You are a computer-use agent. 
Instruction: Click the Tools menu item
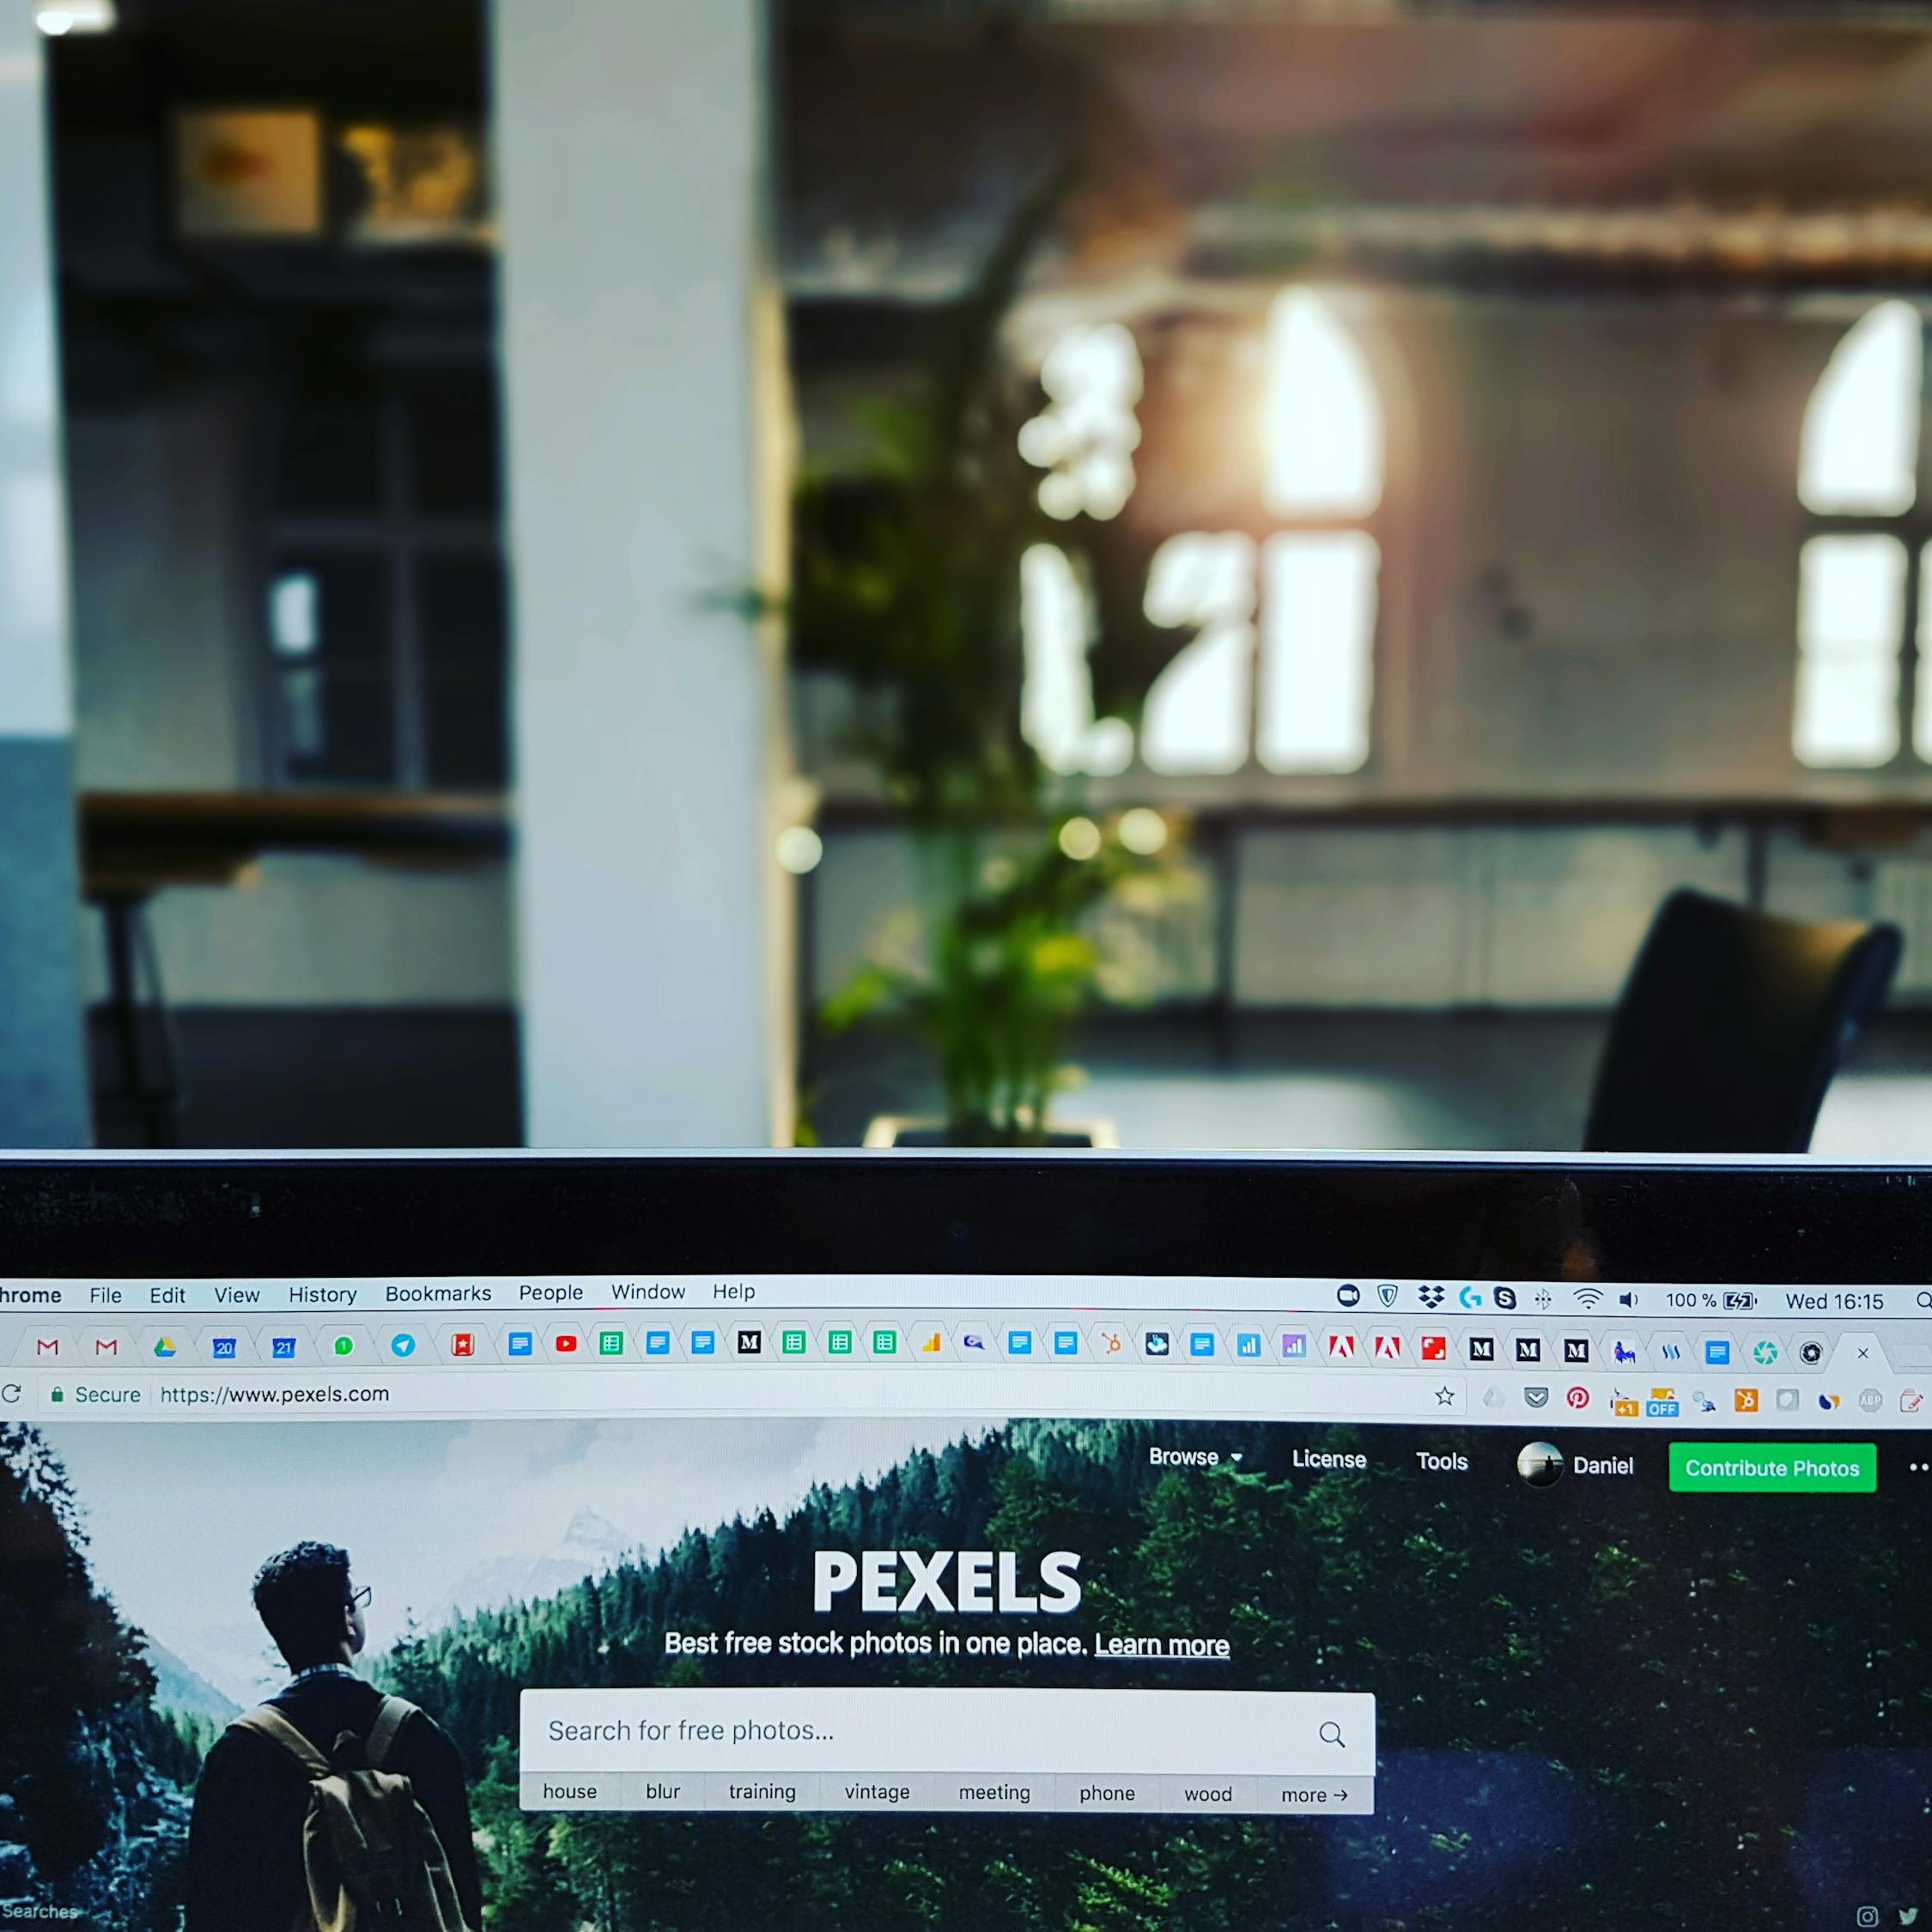tap(1445, 1463)
